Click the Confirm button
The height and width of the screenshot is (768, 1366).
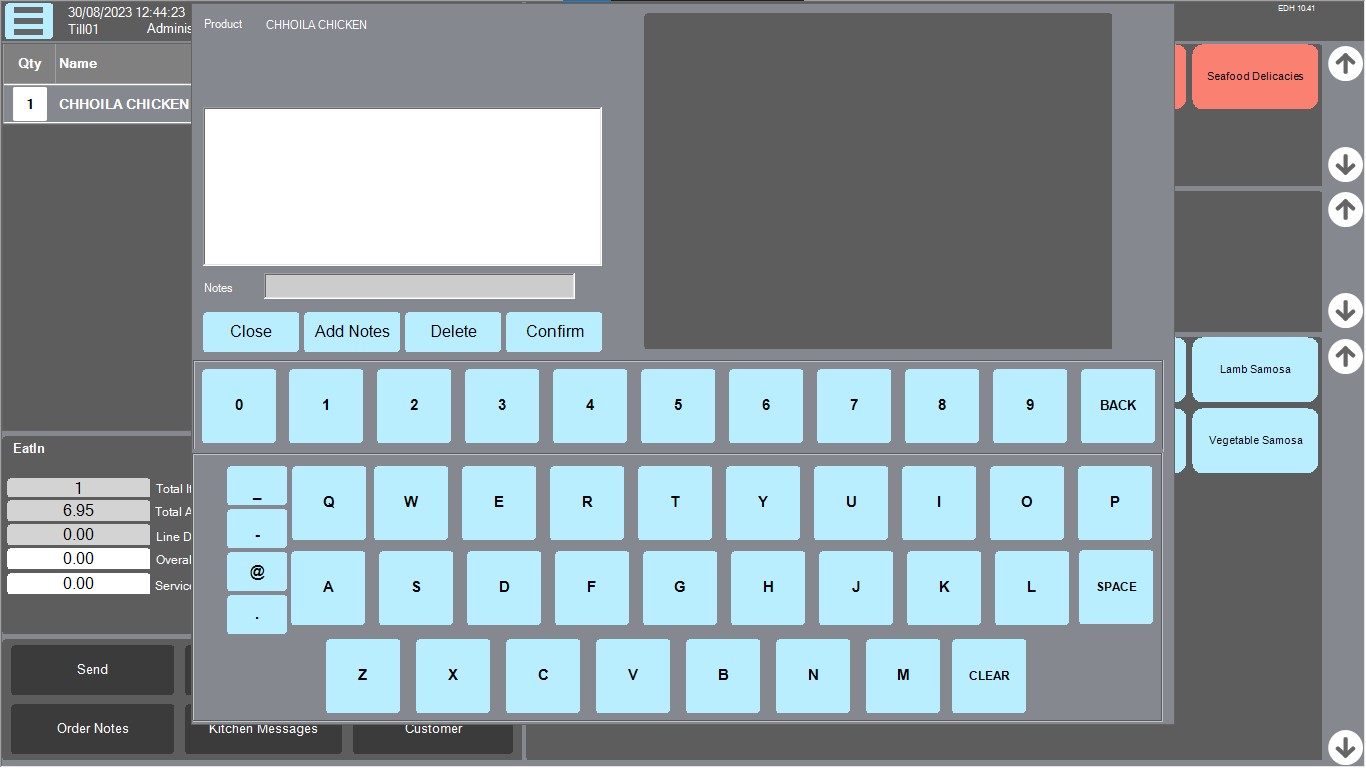[x=554, y=332]
